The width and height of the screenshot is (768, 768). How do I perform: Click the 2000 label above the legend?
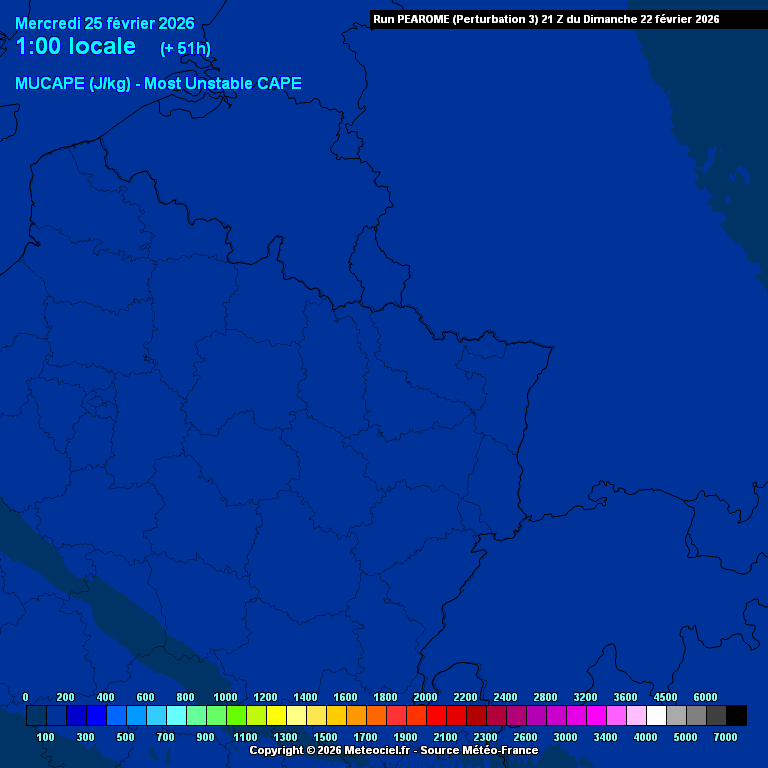pyautogui.click(x=425, y=697)
